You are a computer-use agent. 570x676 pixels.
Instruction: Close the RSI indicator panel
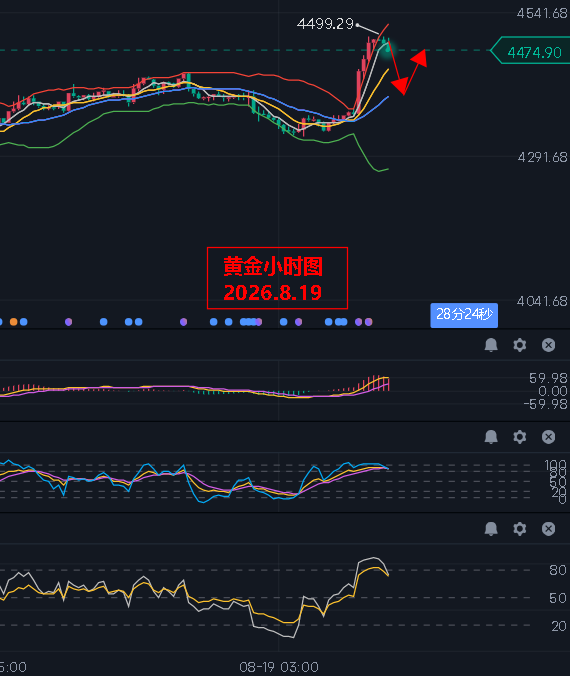(548, 529)
